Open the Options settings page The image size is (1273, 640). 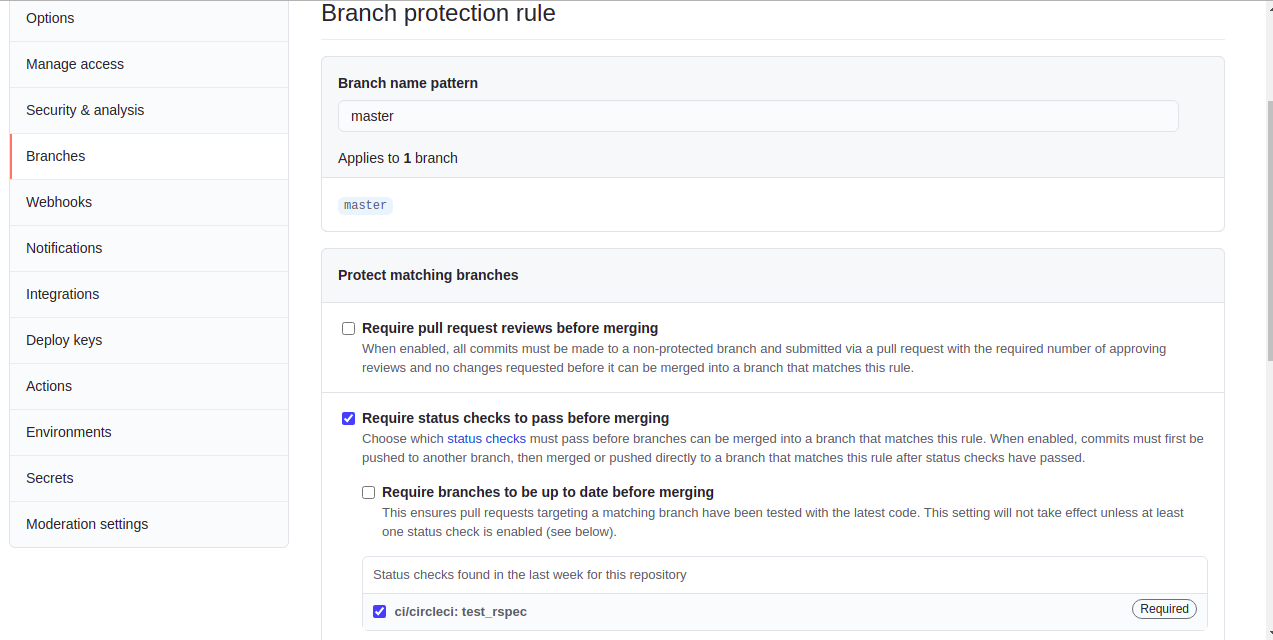point(50,18)
